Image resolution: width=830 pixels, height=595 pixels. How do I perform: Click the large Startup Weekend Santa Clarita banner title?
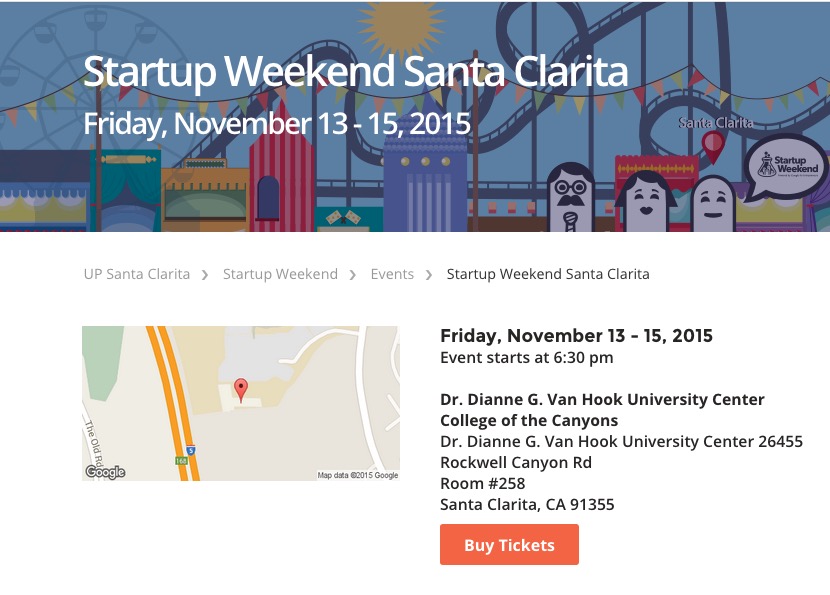(356, 72)
